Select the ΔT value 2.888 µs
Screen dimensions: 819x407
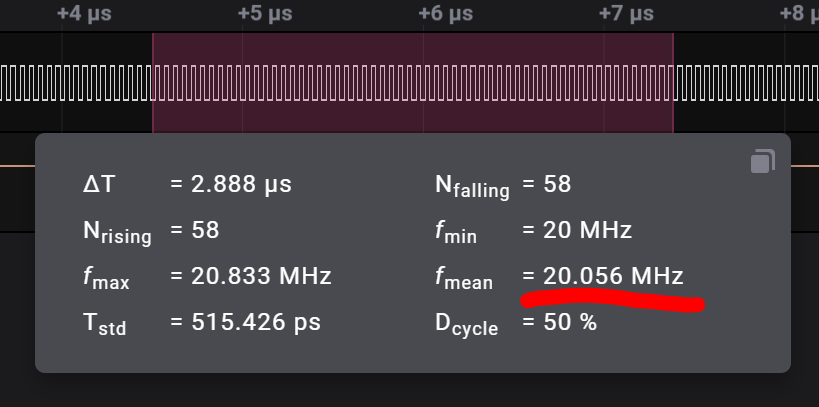(x=241, y=184)
